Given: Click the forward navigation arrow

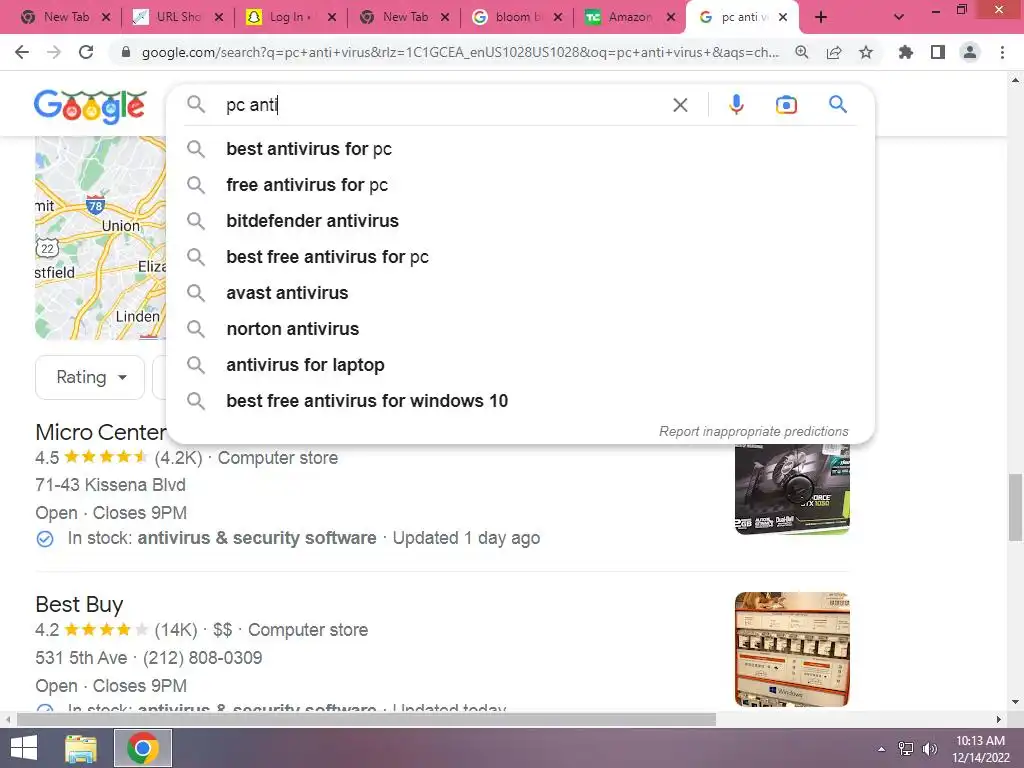Looking at the screenshot, I should click(54, 52).
